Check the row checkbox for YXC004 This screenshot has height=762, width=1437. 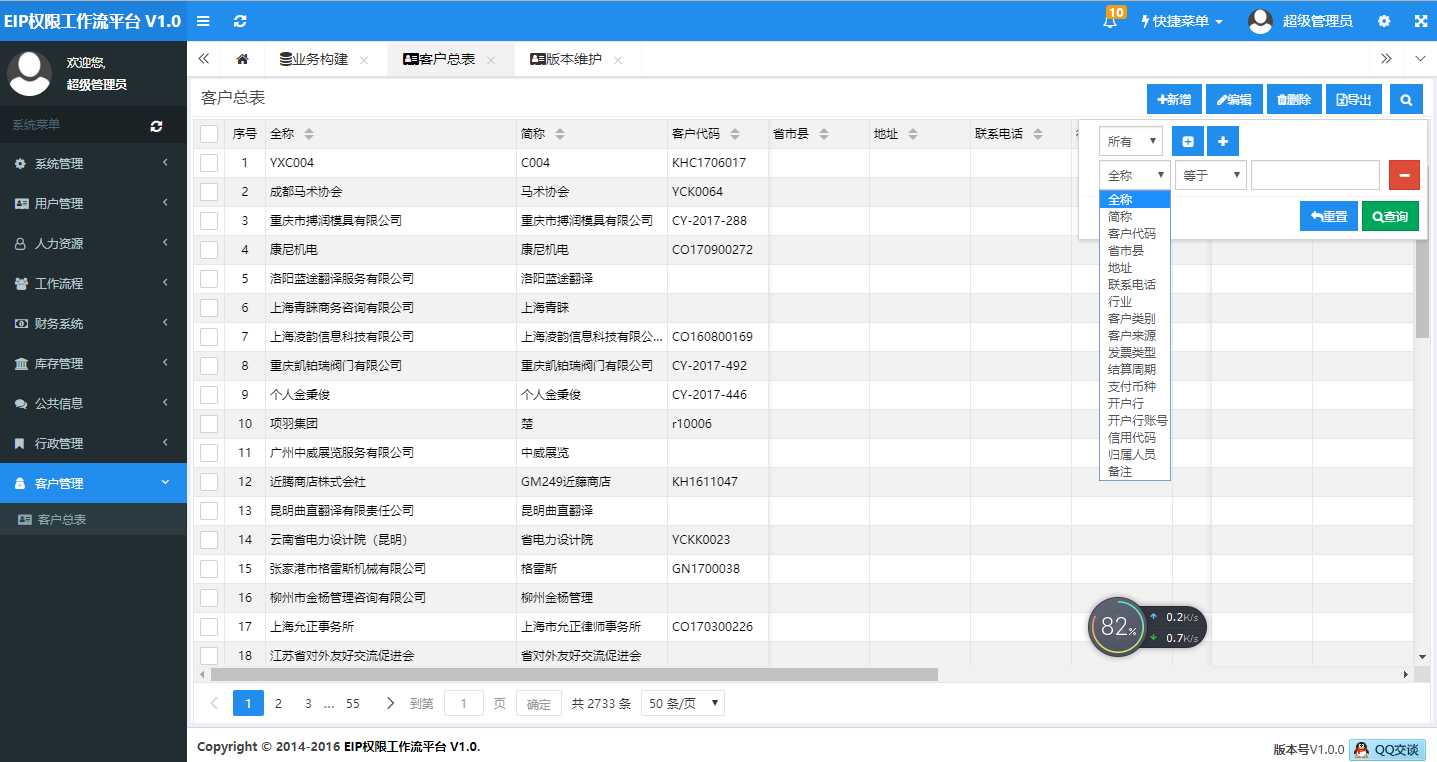[x=209, y=162]
